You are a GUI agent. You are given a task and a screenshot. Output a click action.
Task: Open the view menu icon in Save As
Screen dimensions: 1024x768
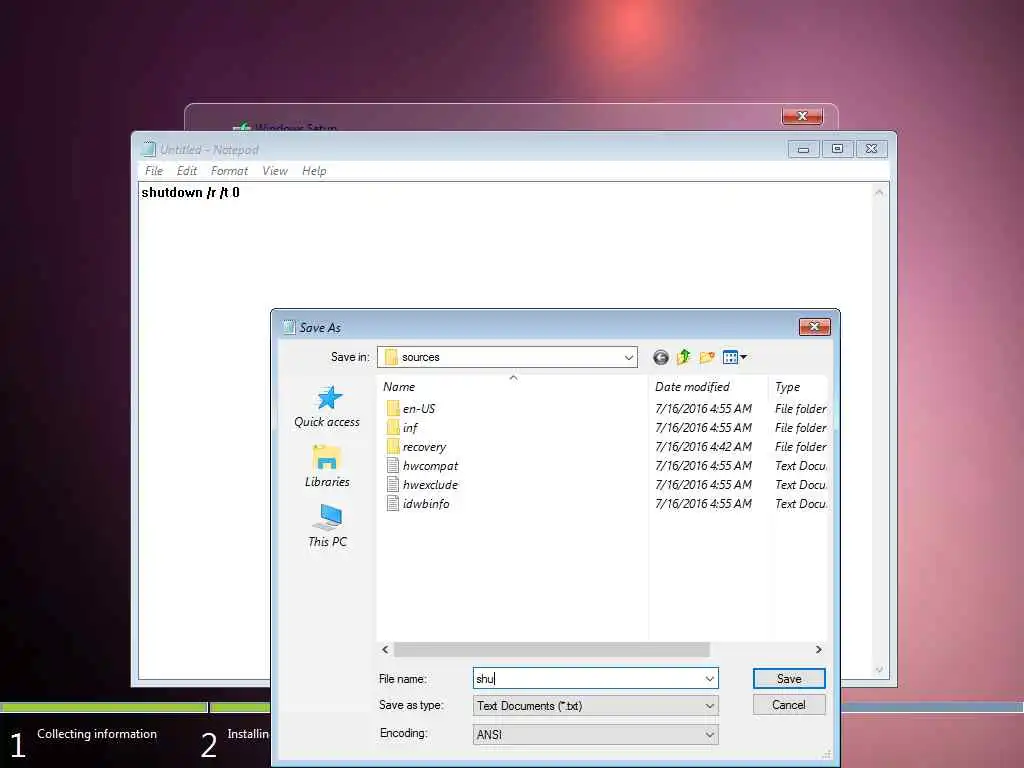click(x=734, y=357)
